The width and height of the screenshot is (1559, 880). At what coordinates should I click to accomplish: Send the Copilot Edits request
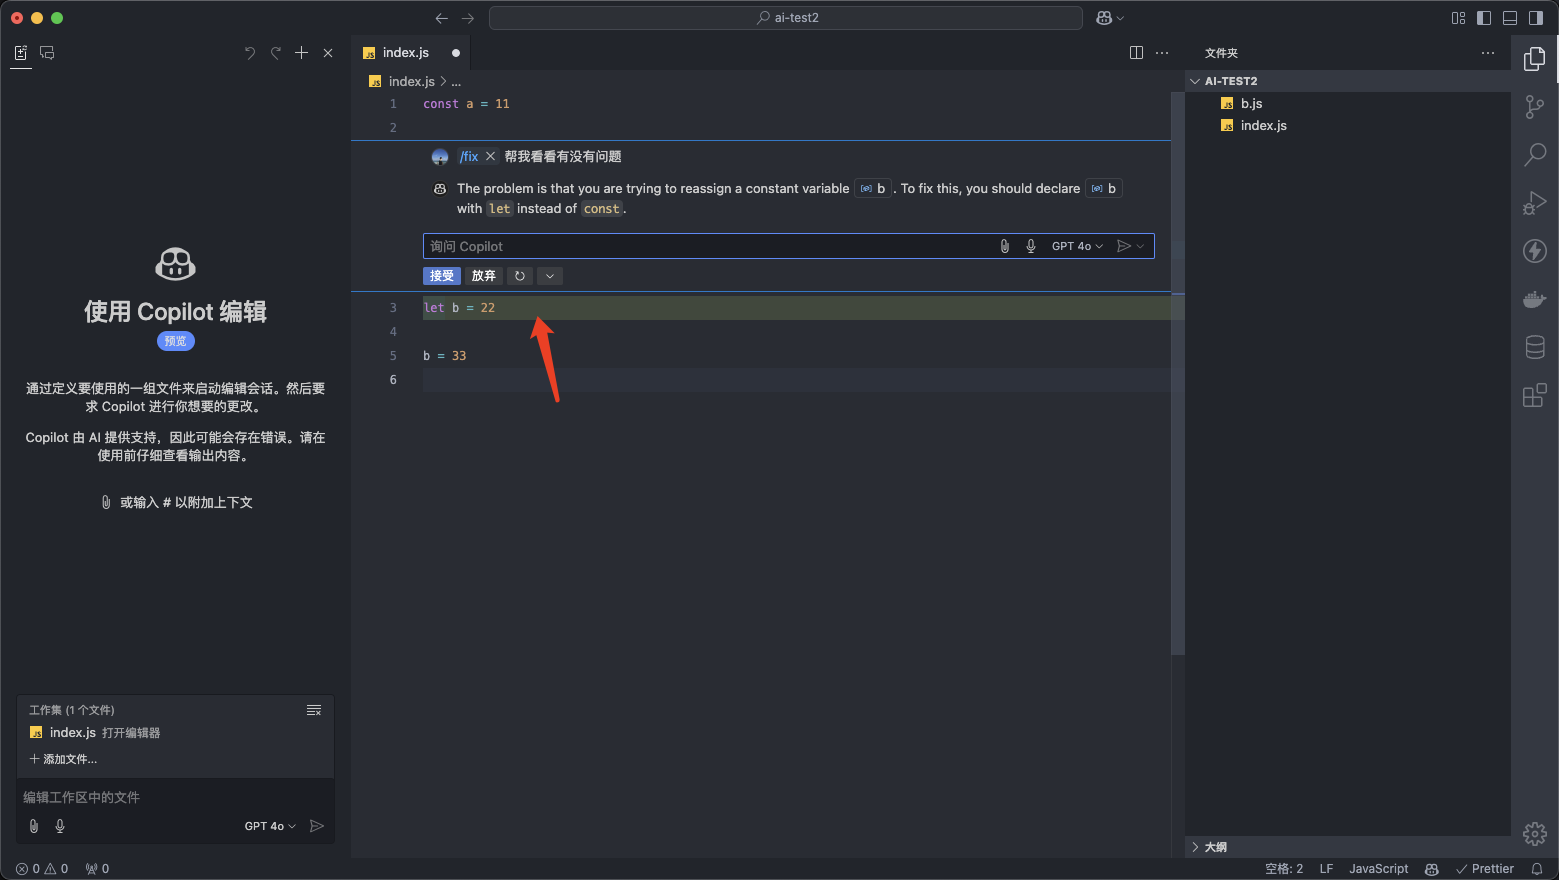[x=317, y=826]
